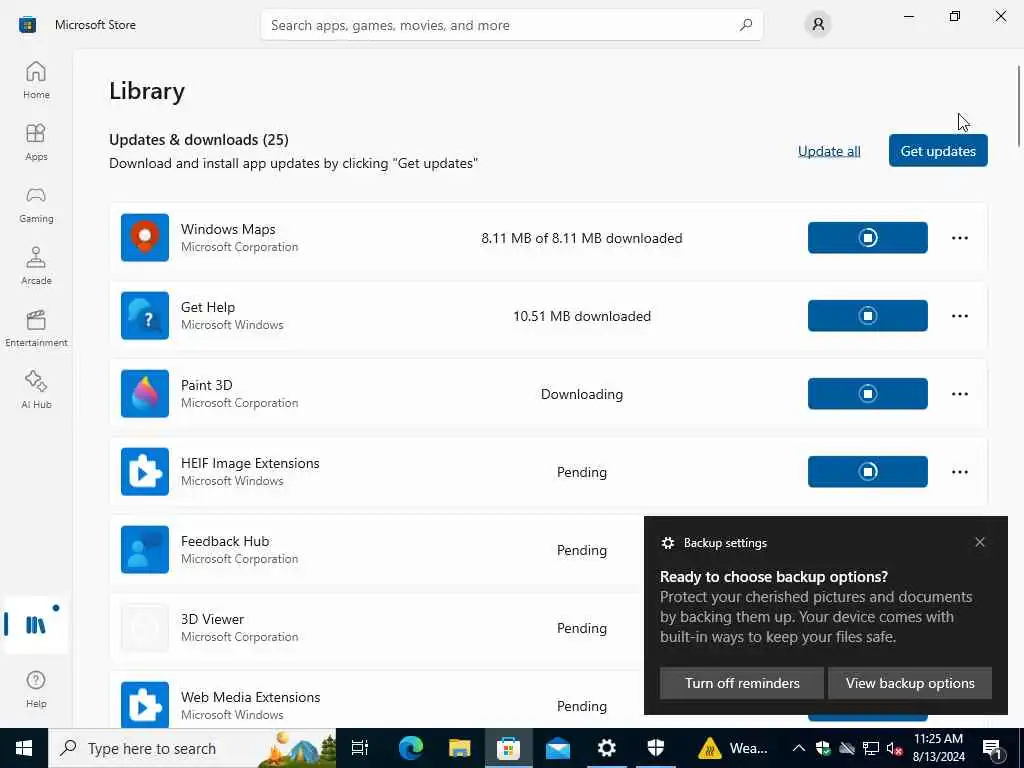Focus the Search apps, games, movies field
This screenshot has width=1024, height=768.
coord(511,25)
